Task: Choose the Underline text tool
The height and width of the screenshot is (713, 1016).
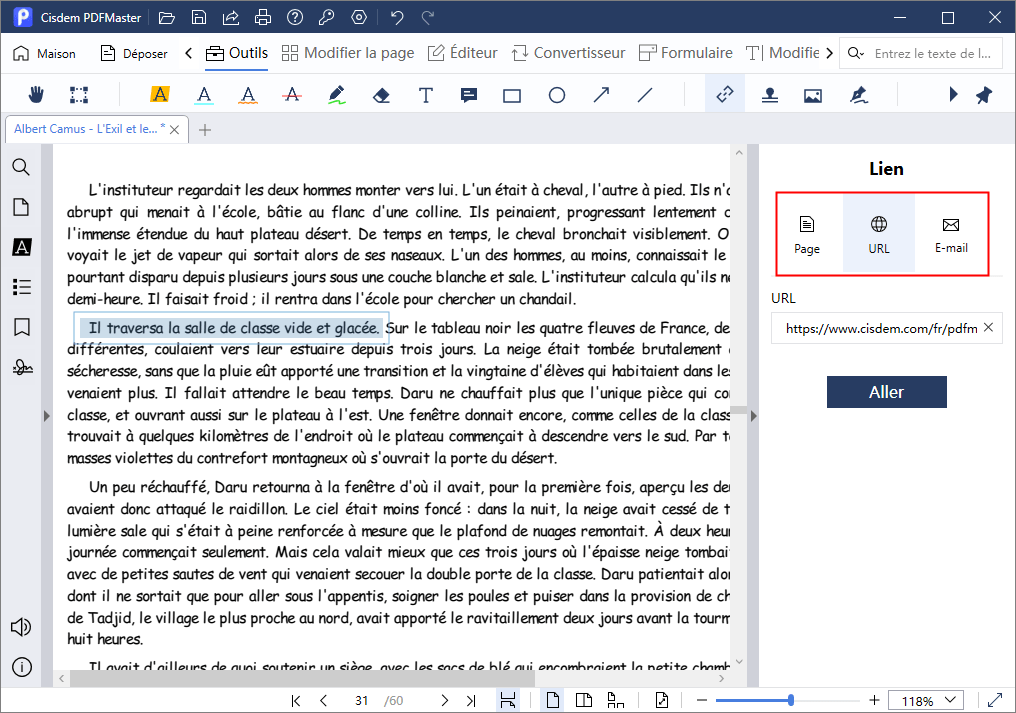Action: click(204, 95)
